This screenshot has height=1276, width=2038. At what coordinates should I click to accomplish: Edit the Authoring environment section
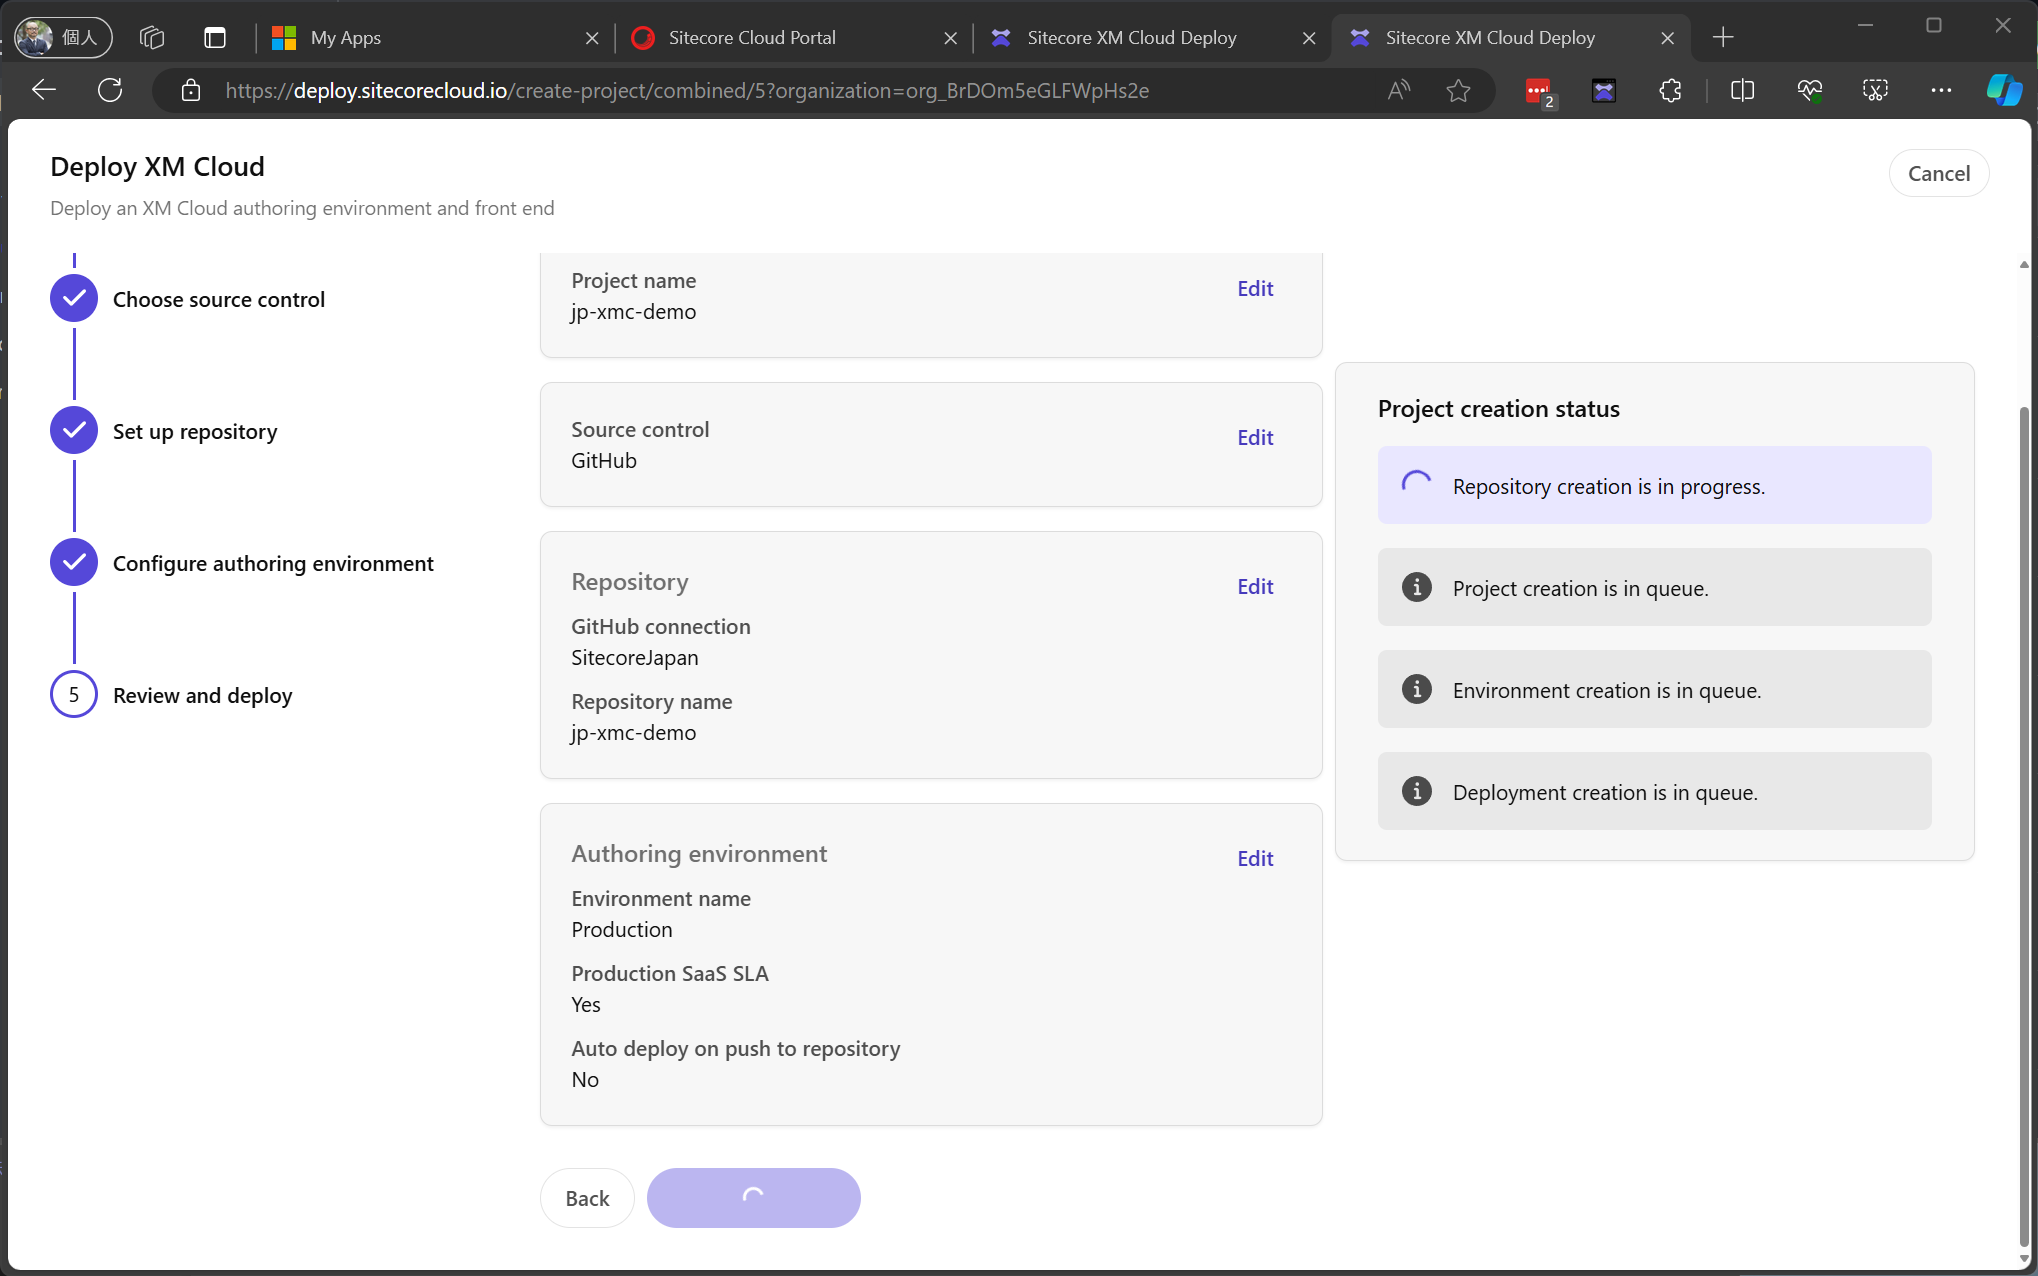pos(1255,858)
